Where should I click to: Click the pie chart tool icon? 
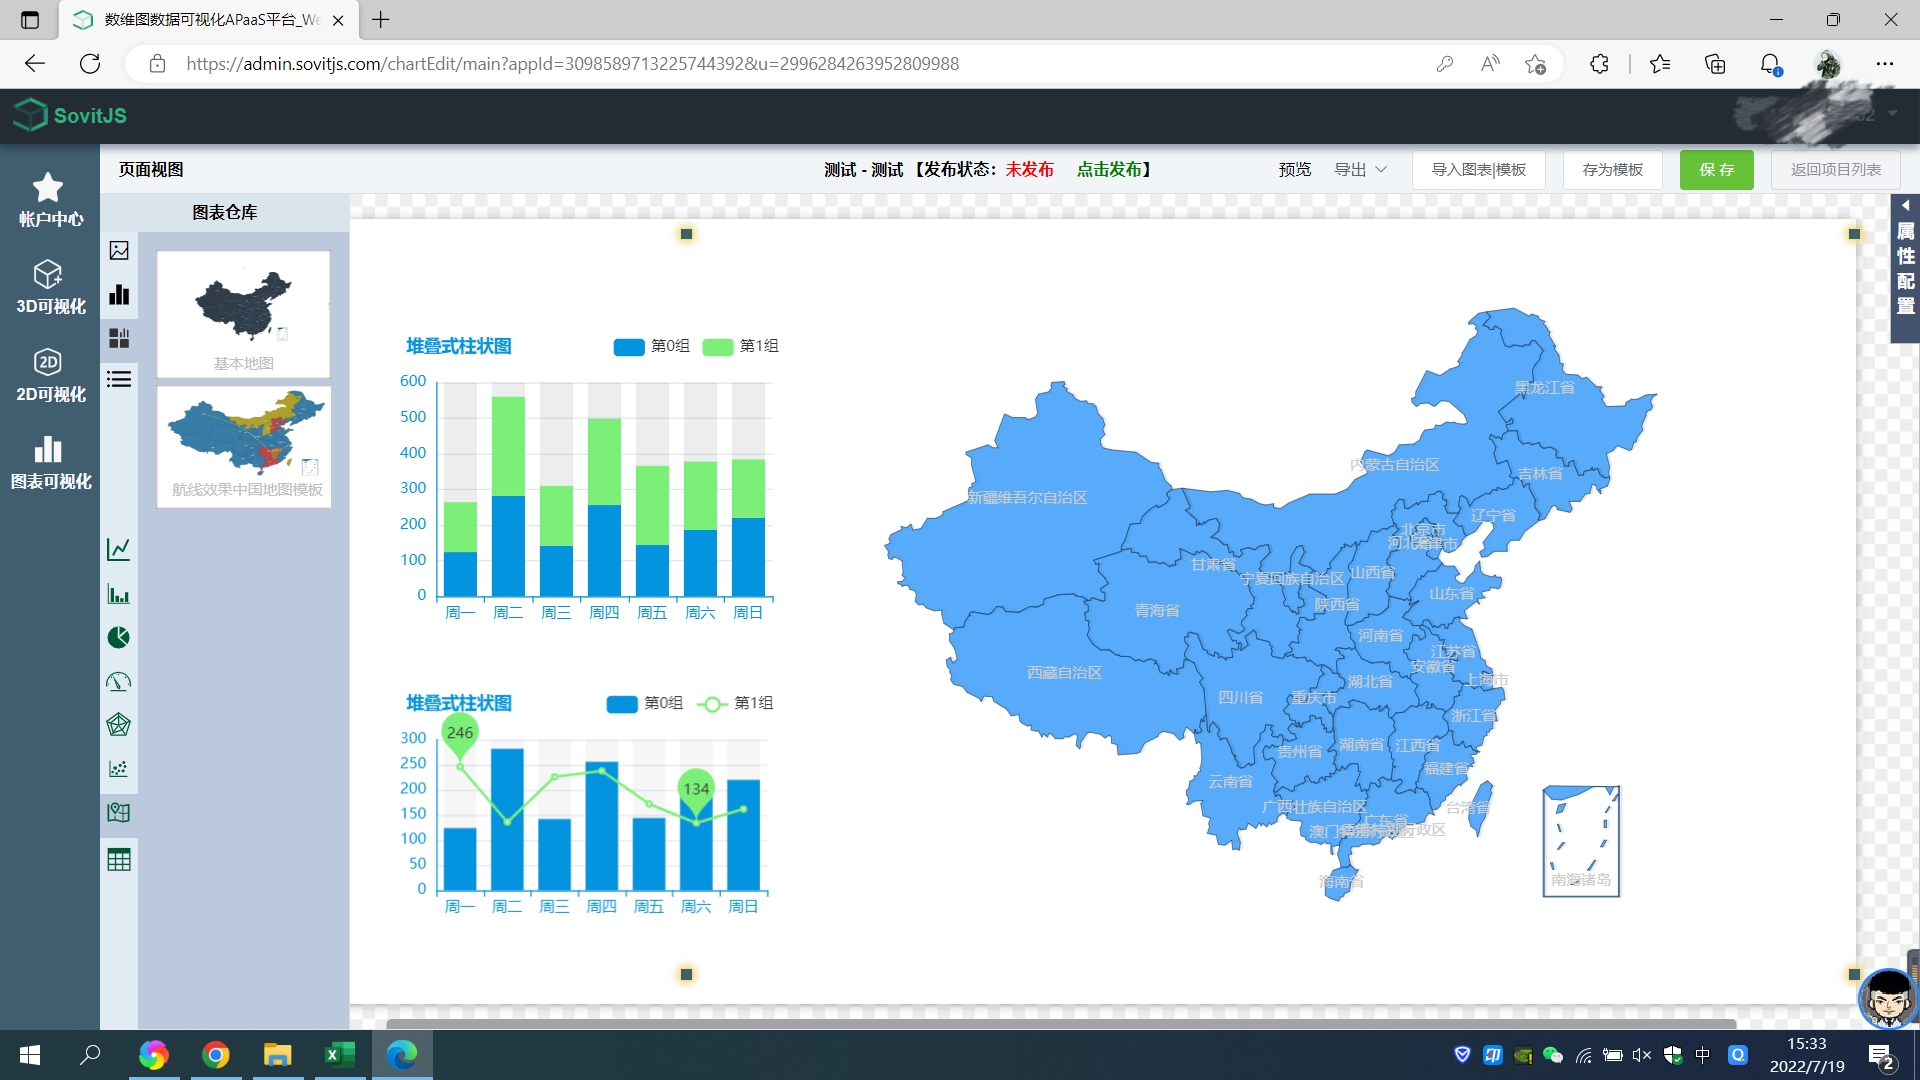click(119, 638)
